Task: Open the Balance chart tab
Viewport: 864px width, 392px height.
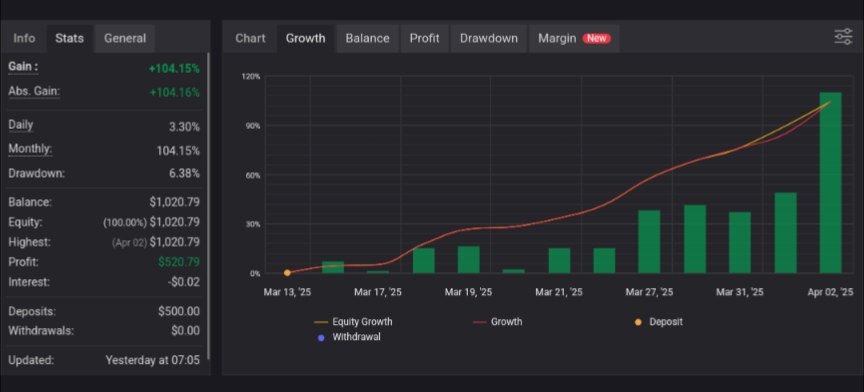Action: [x=368, y=38]
